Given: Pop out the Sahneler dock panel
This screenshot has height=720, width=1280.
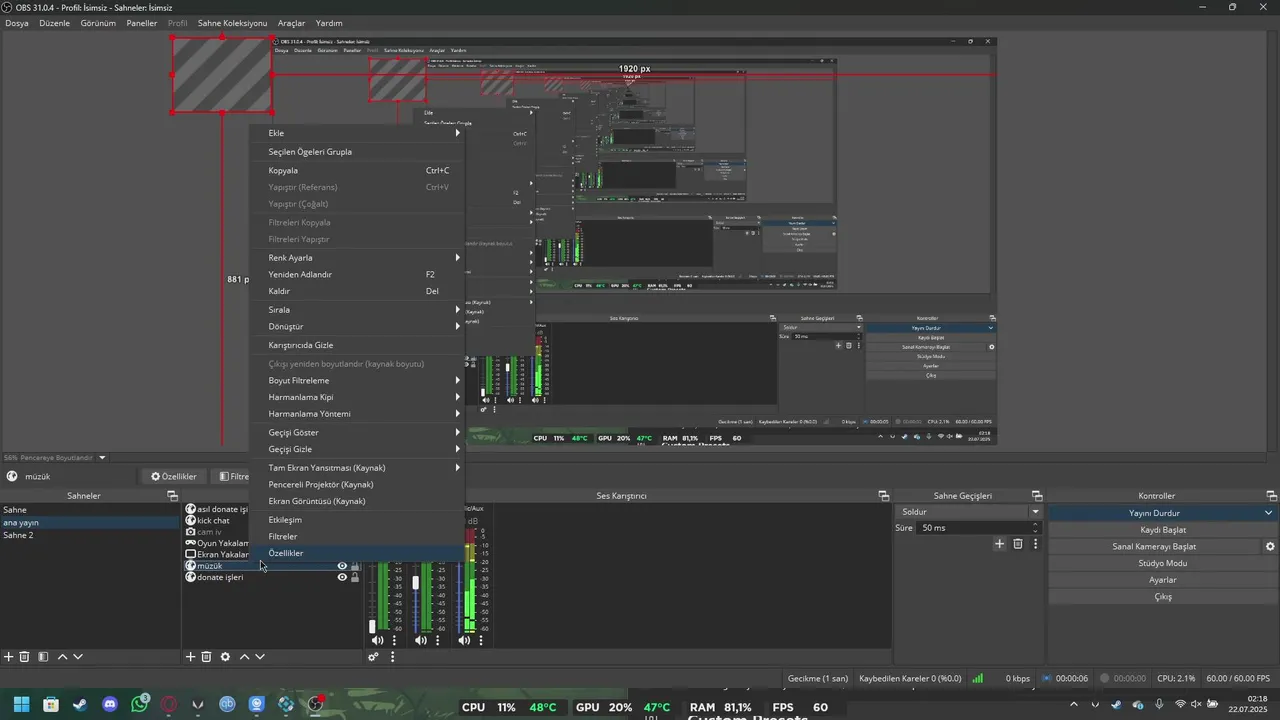Looking at the screenshot, I should [x=172, y=496].
